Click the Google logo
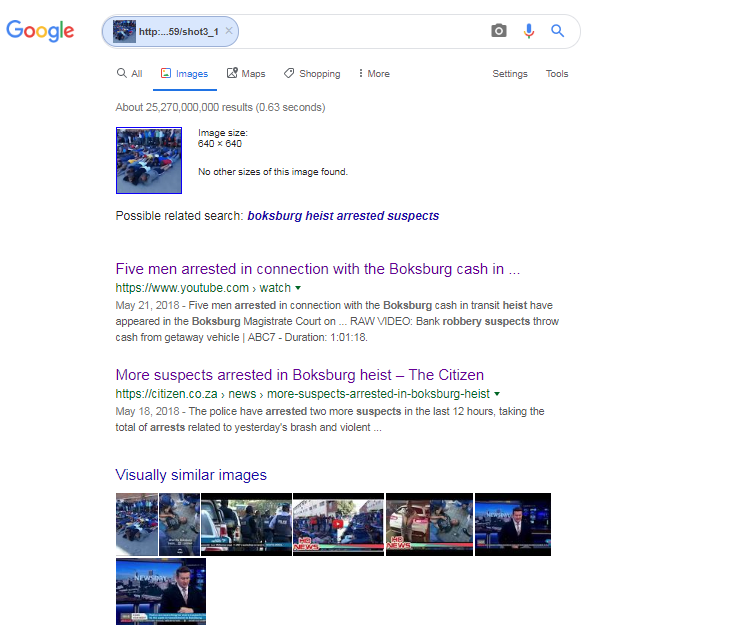 pyautogui.click(x=40, y=31)
